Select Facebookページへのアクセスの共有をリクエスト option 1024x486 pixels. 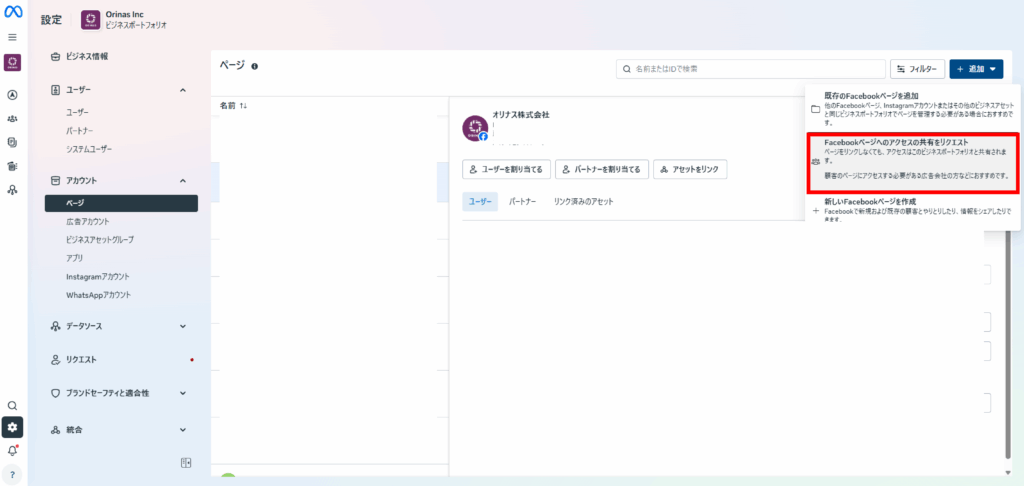tap(914, 159)
